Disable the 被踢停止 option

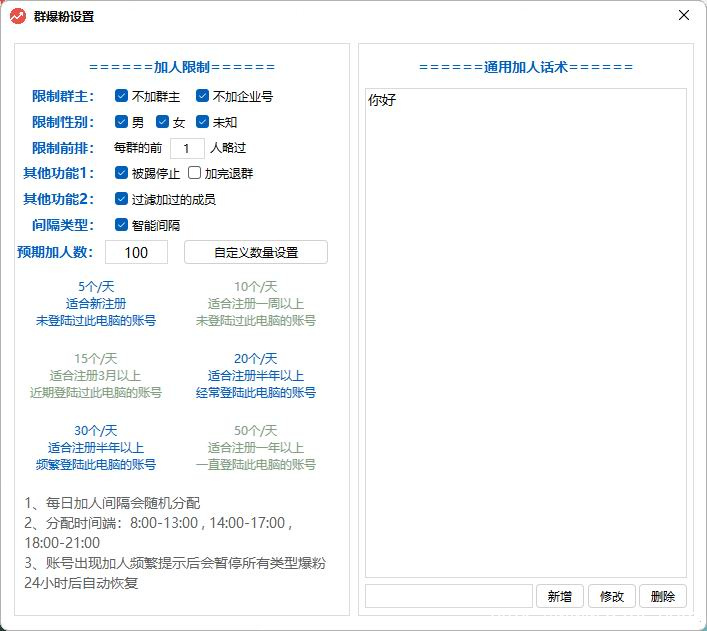pos(121,173)
